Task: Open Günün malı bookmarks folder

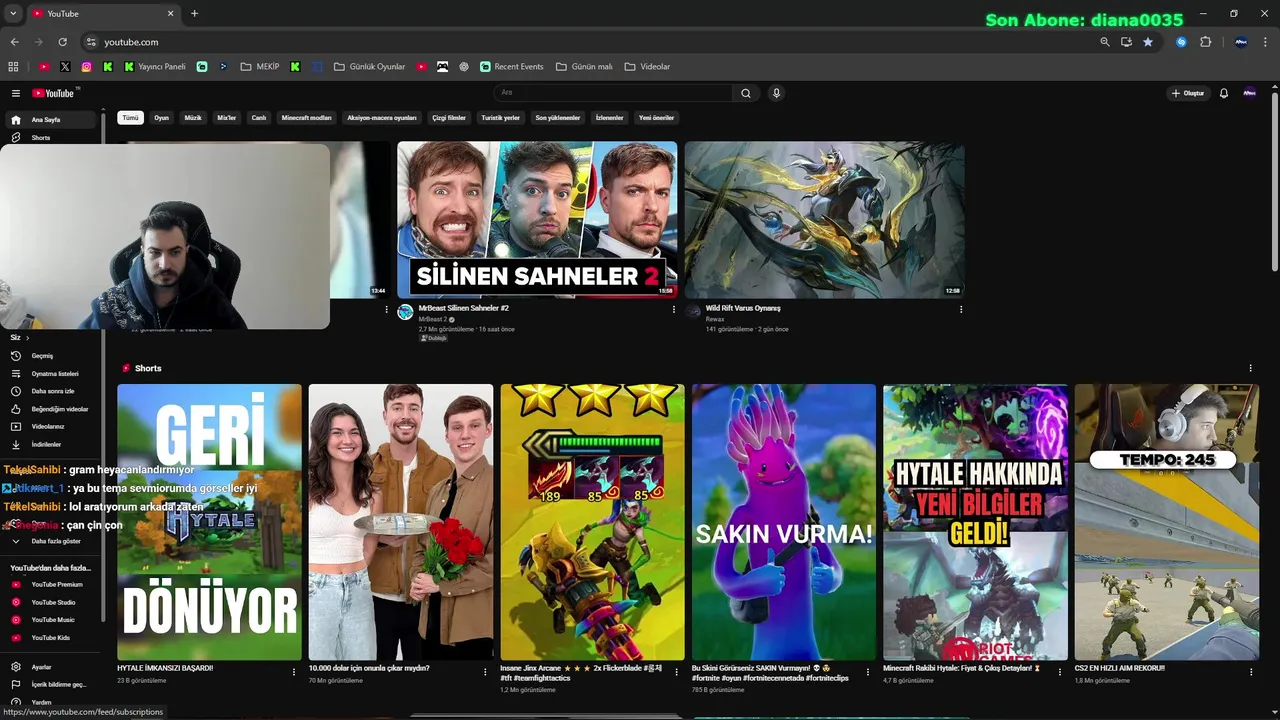Action: tap(583, 67)
